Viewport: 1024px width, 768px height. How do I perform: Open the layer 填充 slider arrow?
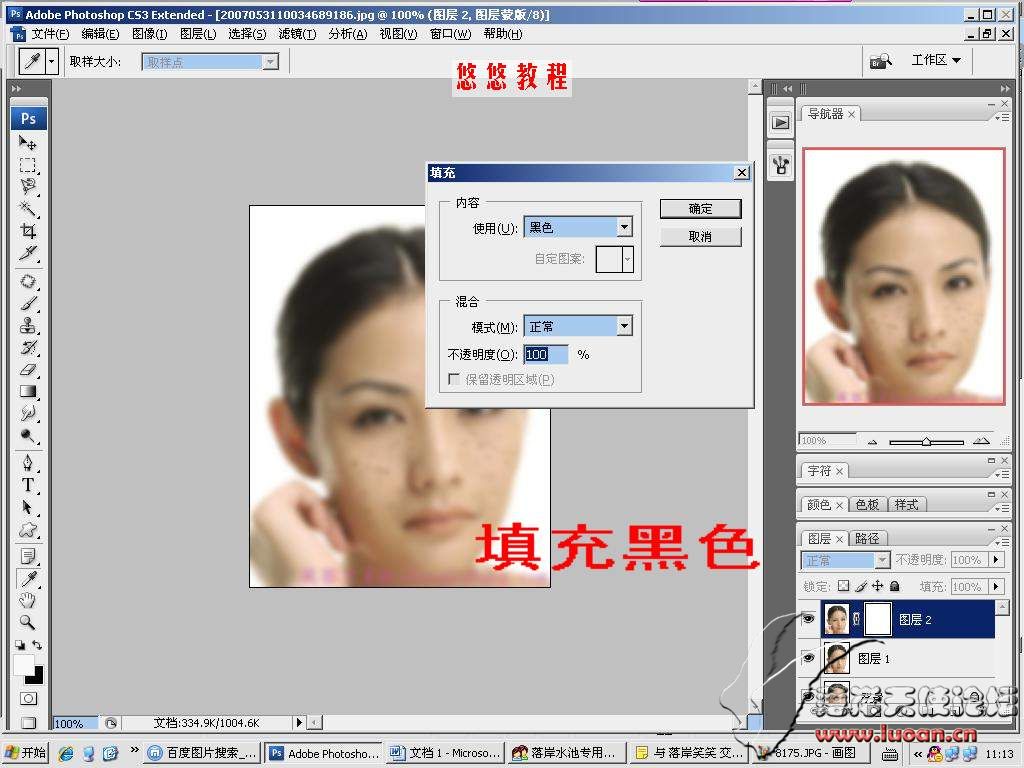click(x=996, y=586)
